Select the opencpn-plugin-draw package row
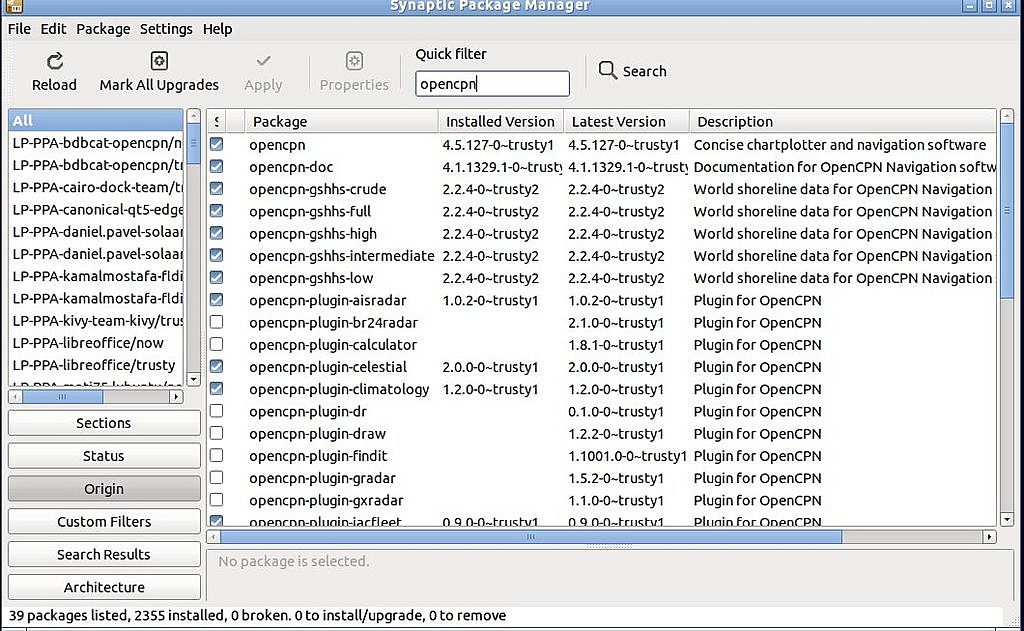Image resolution: width=1024 pixels, height=631 pixels. (602, 433)
